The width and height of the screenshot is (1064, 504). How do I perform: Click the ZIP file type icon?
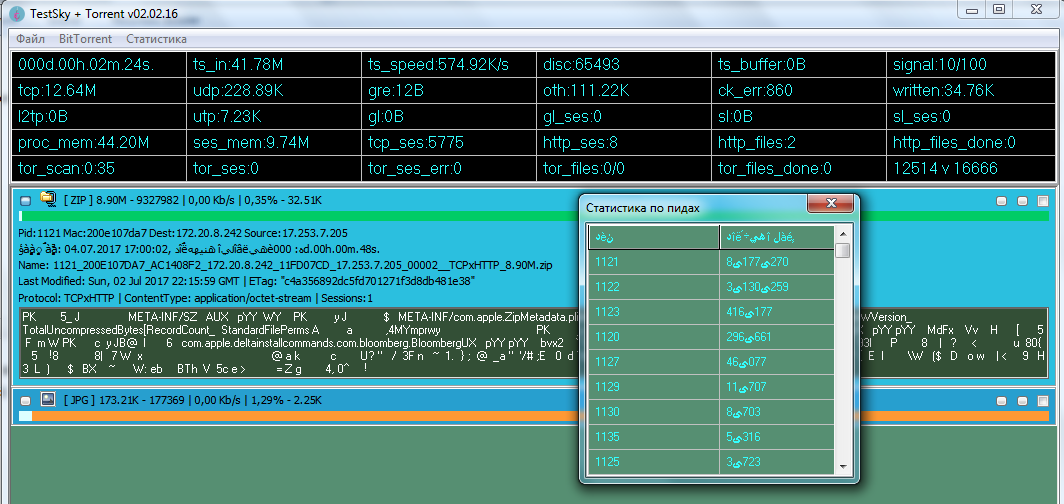tap(47, 200)
